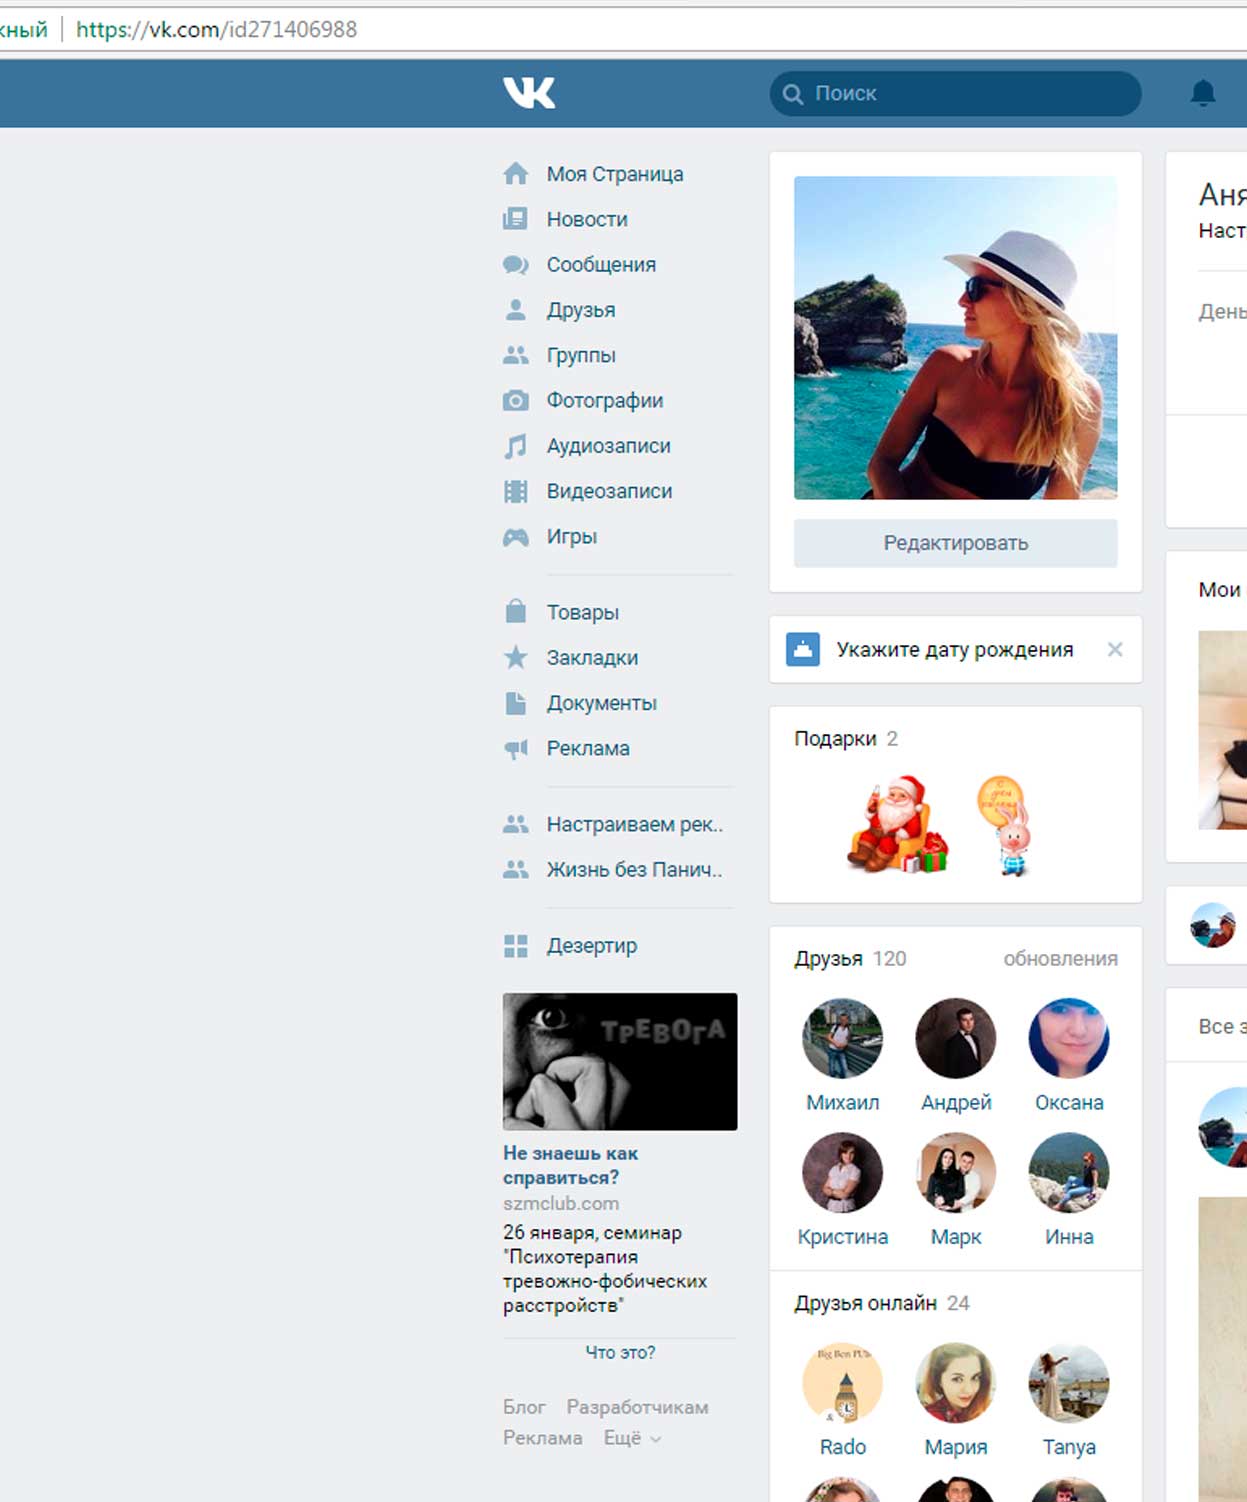Image resolution: width=1247 pixels, height=1502 pixels.
Task: Open Друзья in sidebar
Action: (581, 310)
